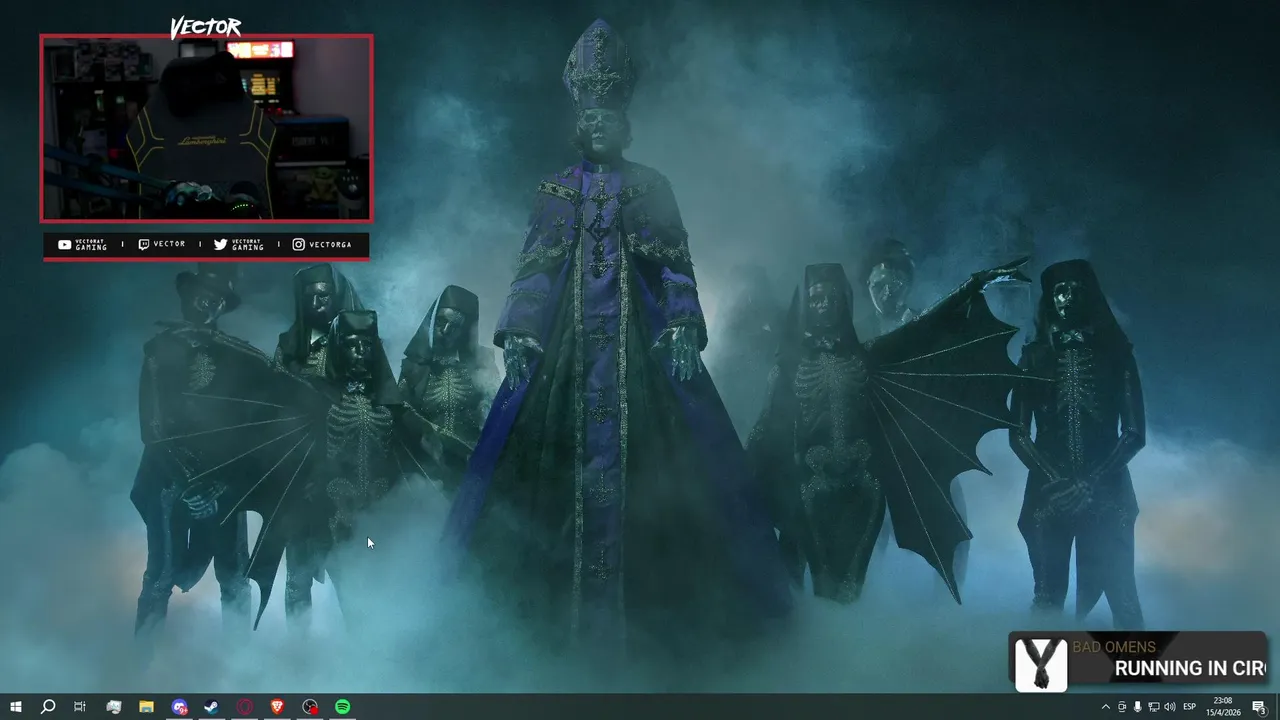Click the 'BAD OMENS' artist name
Screen dimensions: 1280x720
click(x=1114, y=647)
